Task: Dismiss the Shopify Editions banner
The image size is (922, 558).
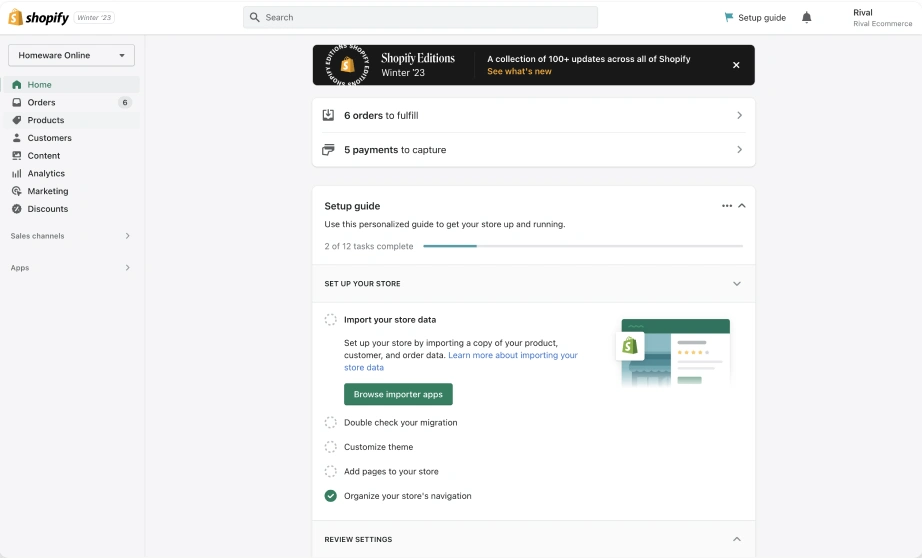Action: (x=736, y=65)
